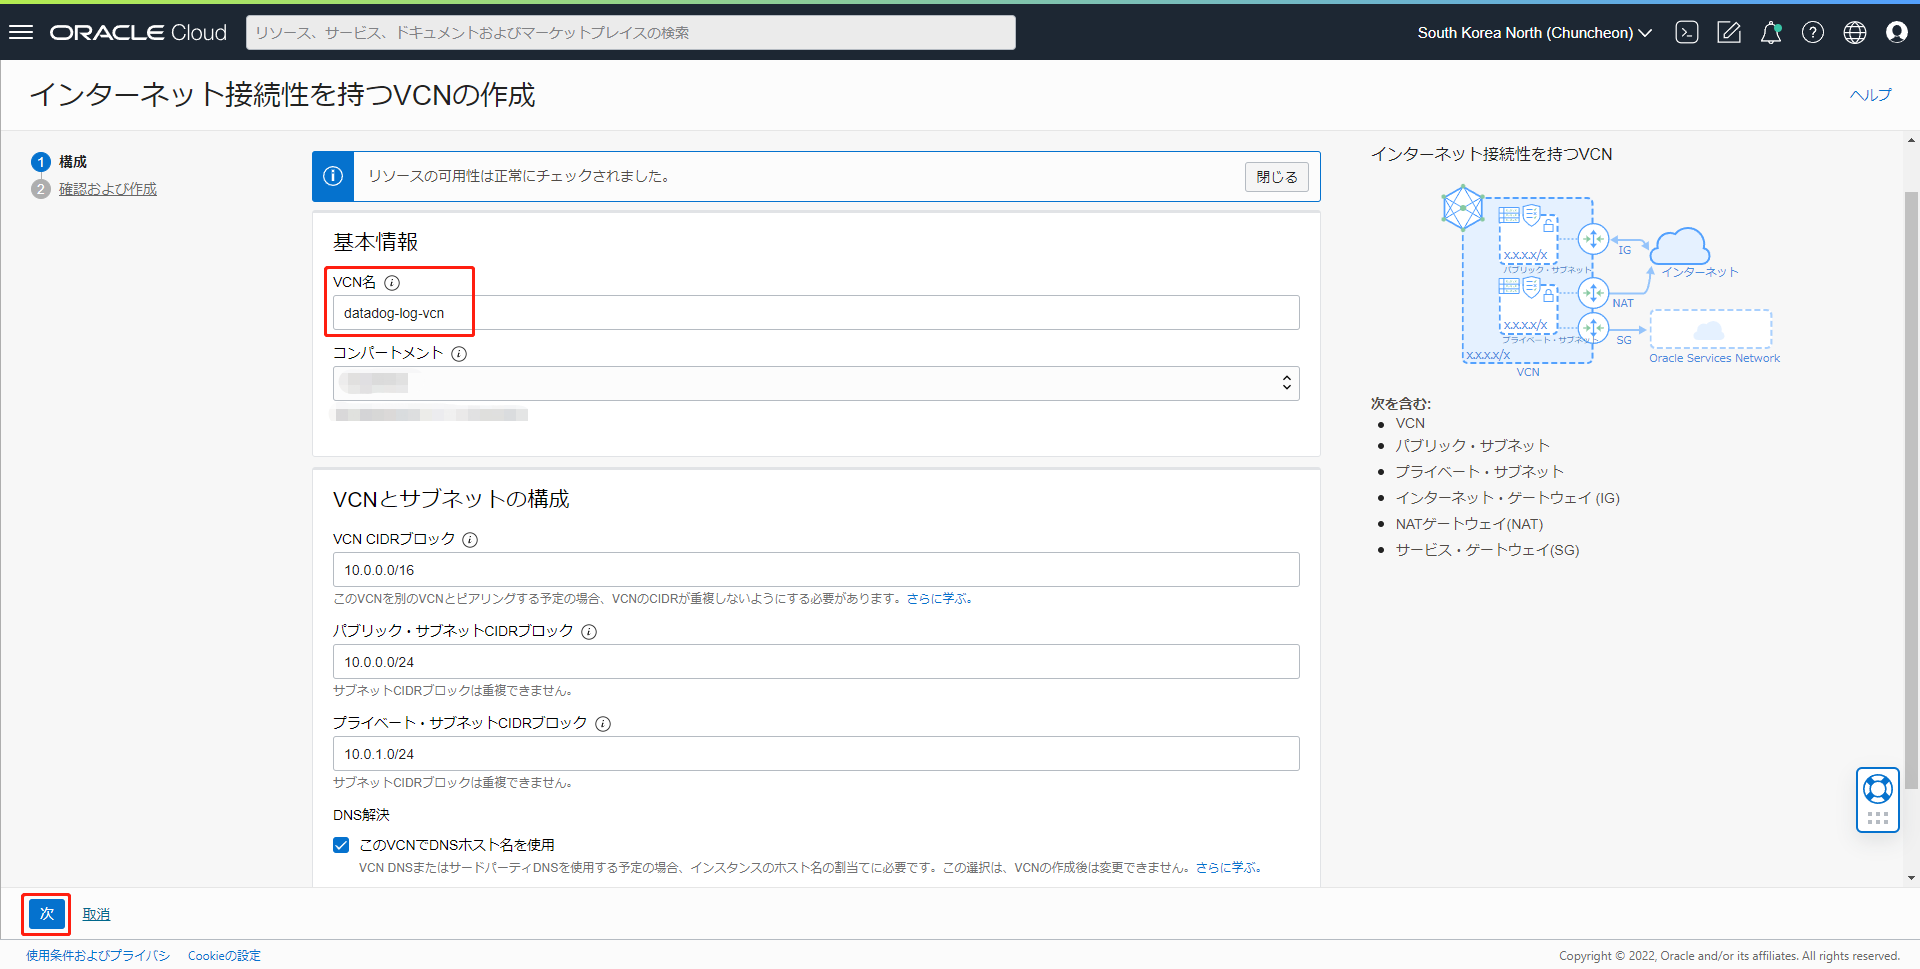Viewport: 1920px width, 969px height.
Task: Click into the VCN名 text field
Action: click(x=815, y=313)
